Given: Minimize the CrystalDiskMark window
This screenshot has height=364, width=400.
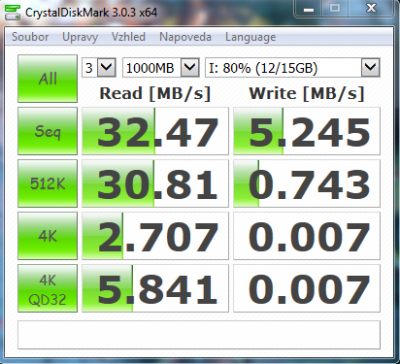Looking at the screenshot, I should coord(309,9).
